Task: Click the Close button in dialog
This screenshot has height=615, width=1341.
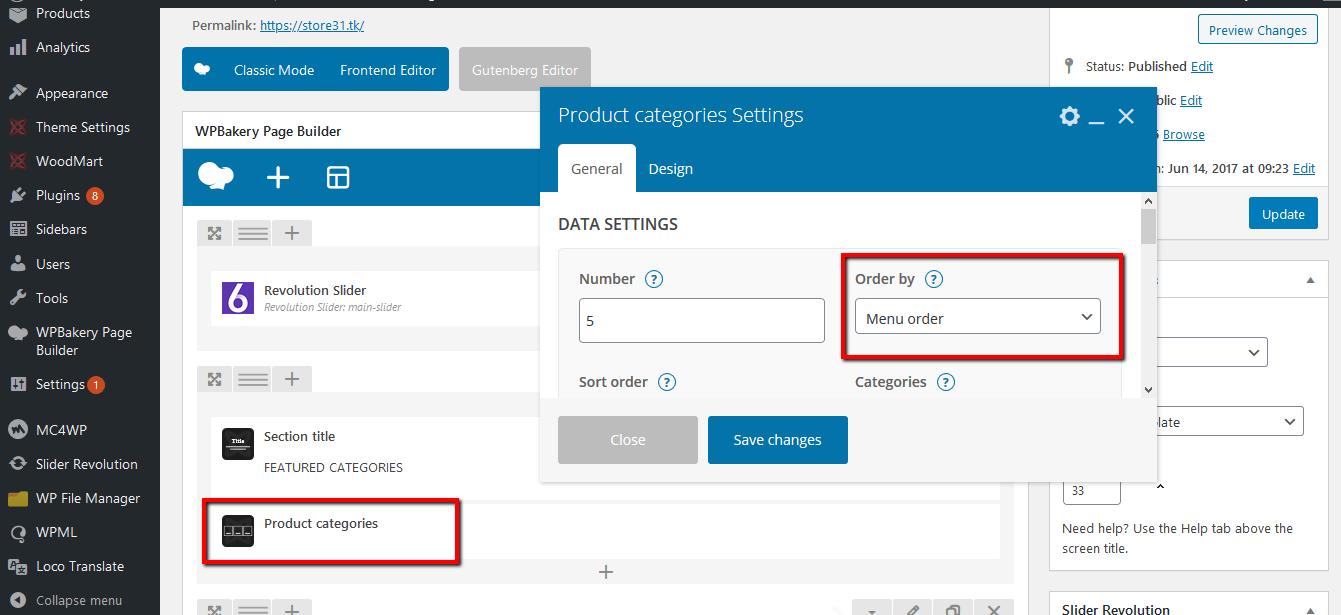Action: pos(628,440)
